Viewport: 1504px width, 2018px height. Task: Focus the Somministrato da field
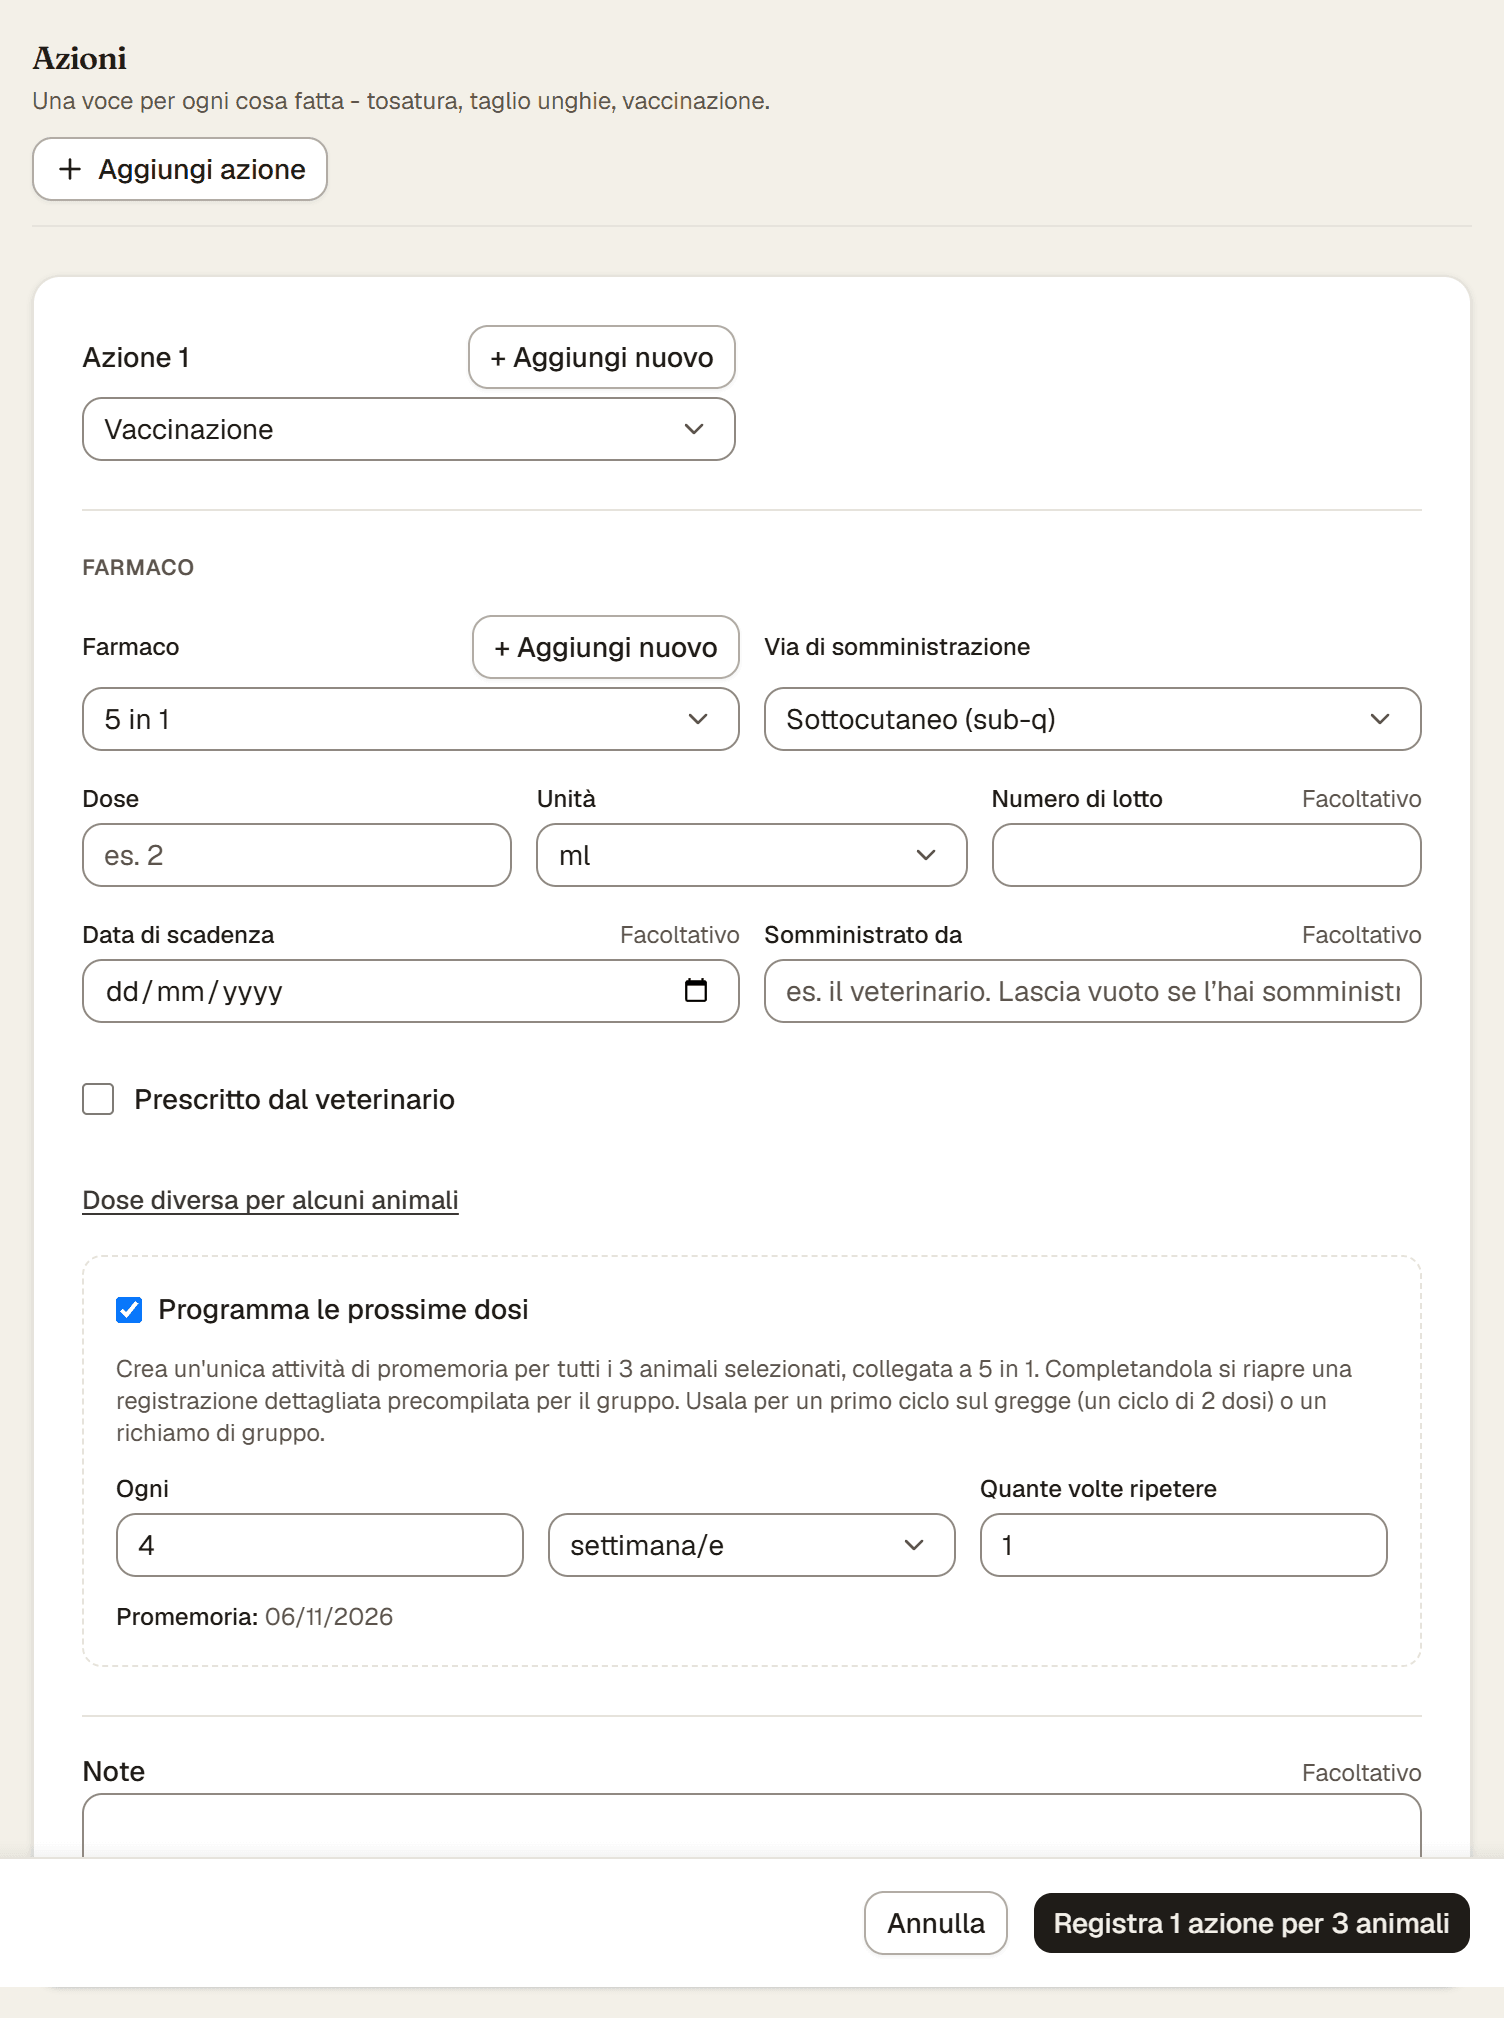click(x=1093, y=991)
